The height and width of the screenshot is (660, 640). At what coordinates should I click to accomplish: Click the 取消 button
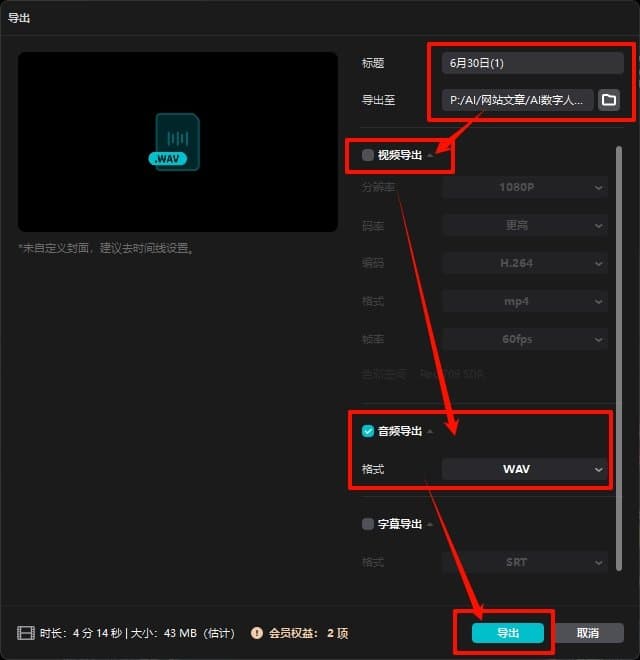coord(587,633)
